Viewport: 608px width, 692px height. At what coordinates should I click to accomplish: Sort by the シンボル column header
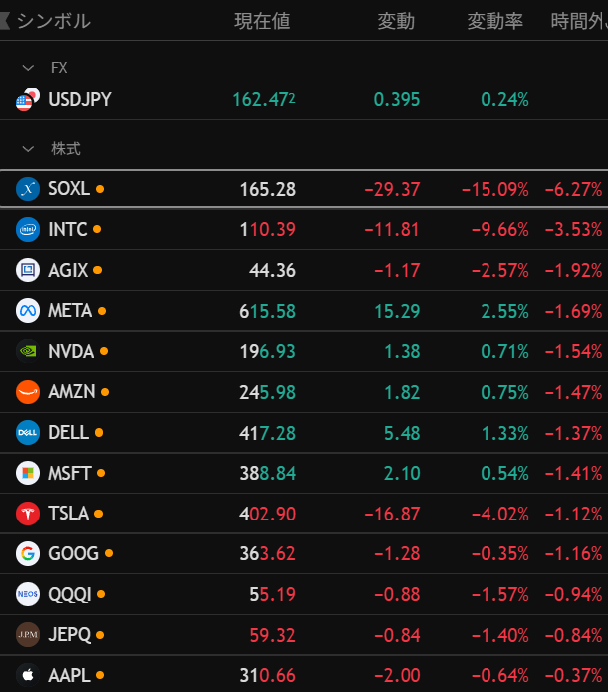54,21
